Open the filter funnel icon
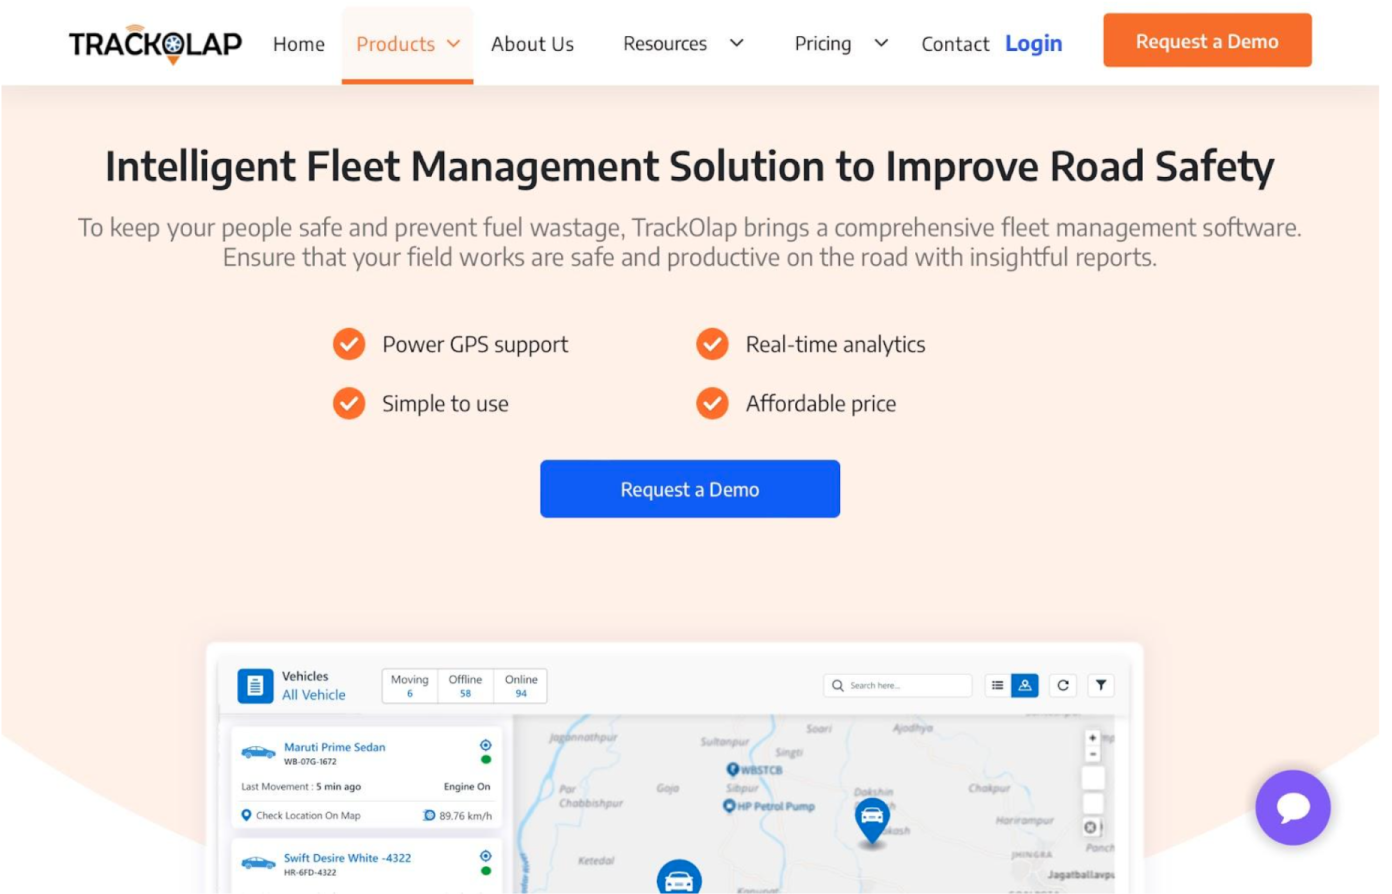 pos(1101,685)
